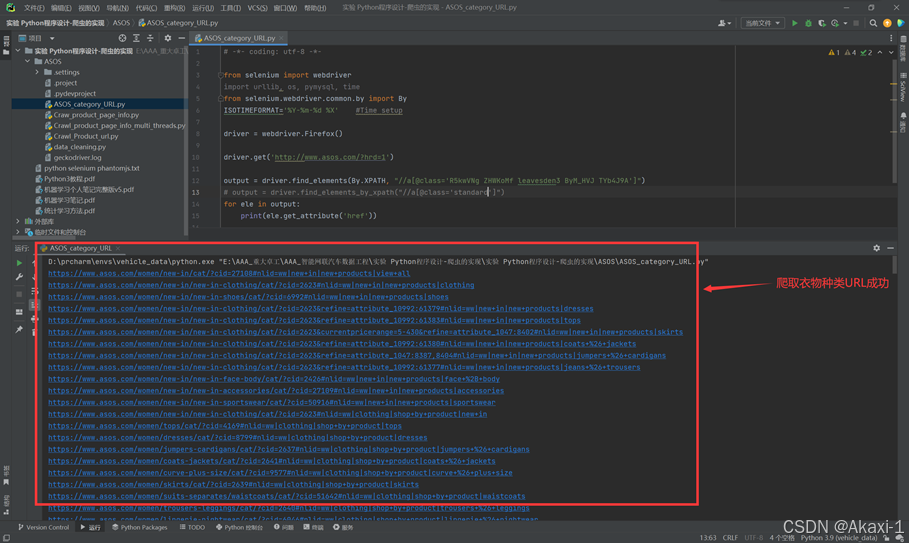The width and height of the screenshot is (909, 543).
Task: Open project panel settings gear
Action: pyautogui.click(x=168, y=38)
